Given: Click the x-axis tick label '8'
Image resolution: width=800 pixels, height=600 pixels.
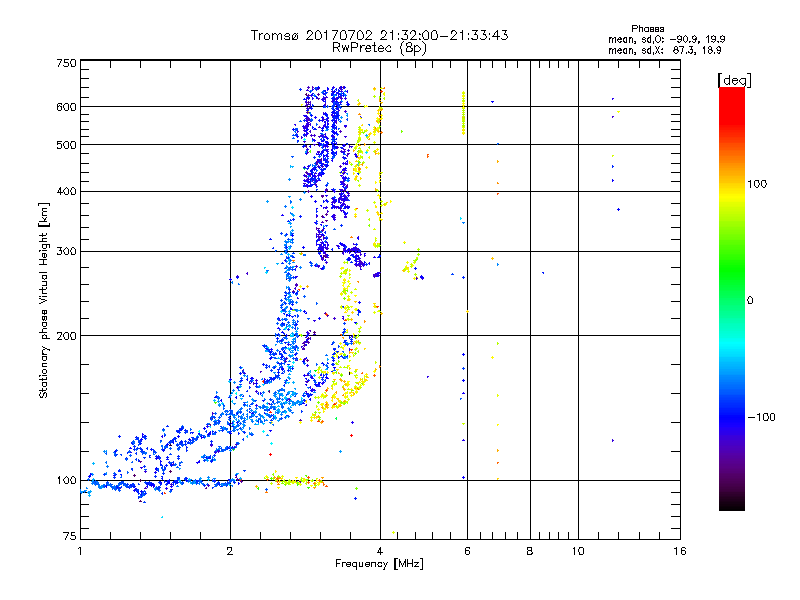Looking at the screenshot, I should pyautogui.click(x=530, y=551).
